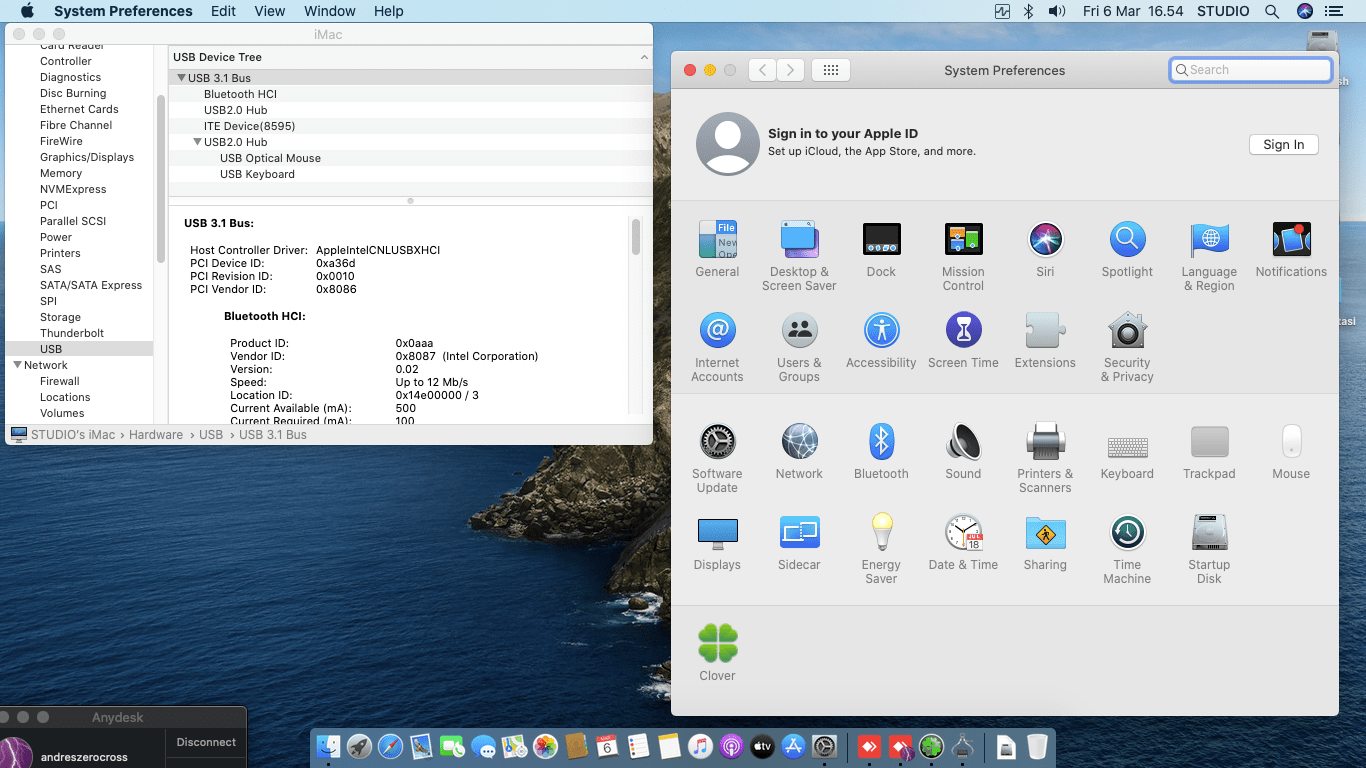The width and height of the screenshot is (1366, 768).
Task: Open Notification Center from the menu bar
Action: coord(1333,11)
